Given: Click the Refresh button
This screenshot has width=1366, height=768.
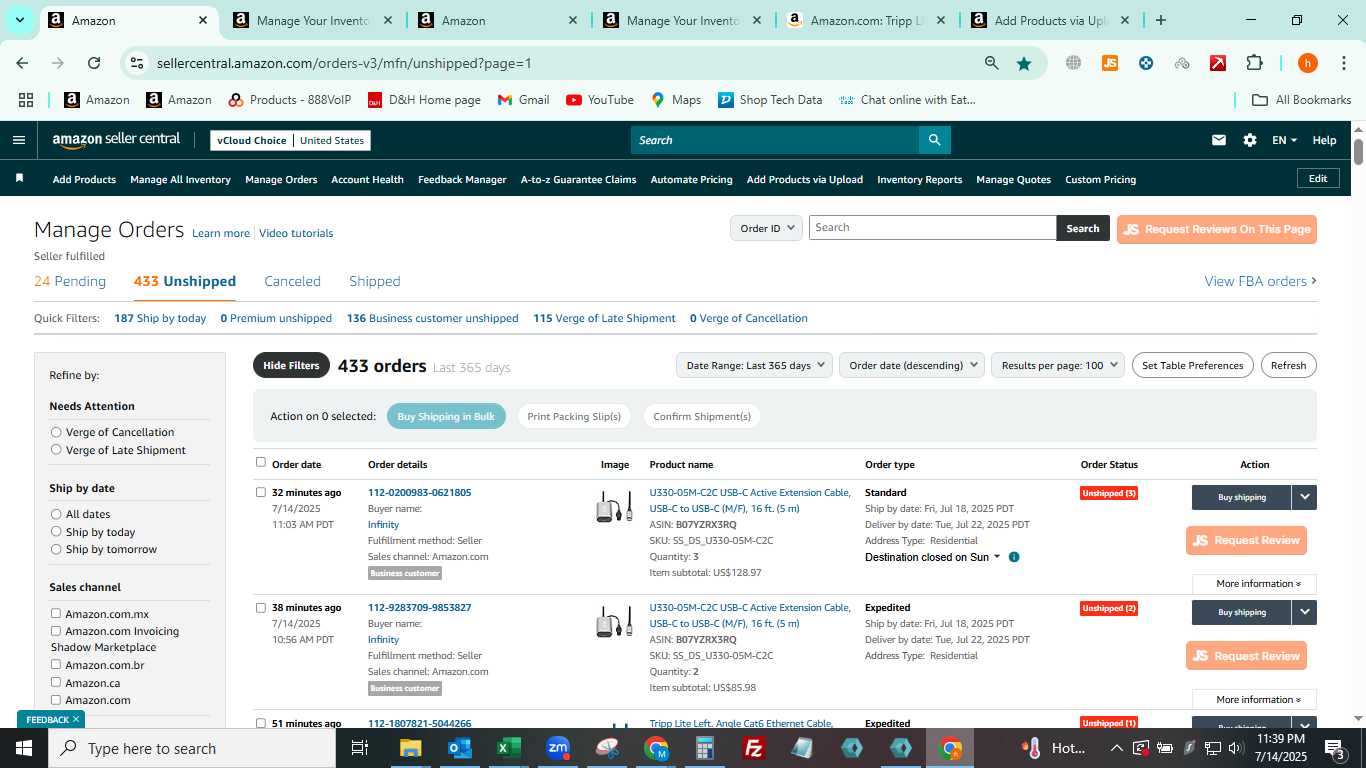Looking at the screenshot, I should coord(1288,365).
